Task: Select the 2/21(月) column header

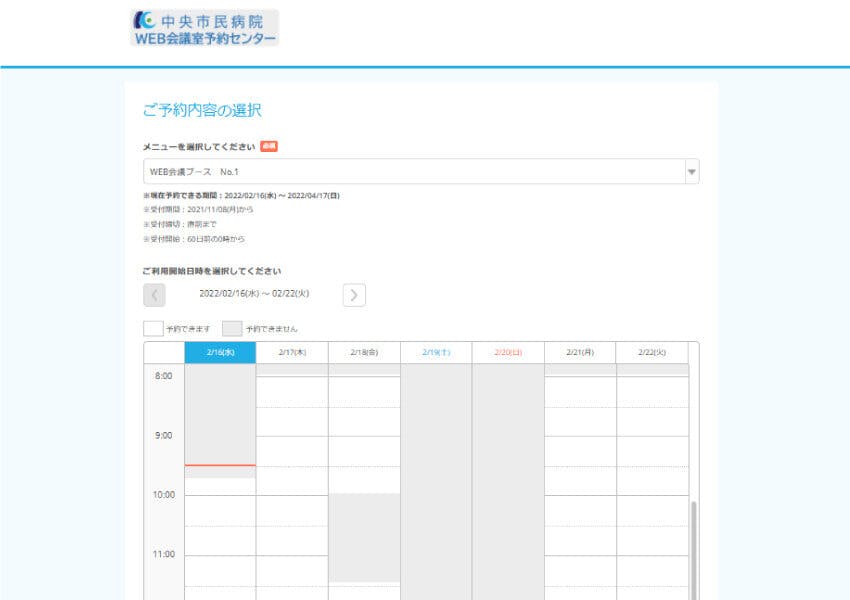Action: (x=580, y=353)
